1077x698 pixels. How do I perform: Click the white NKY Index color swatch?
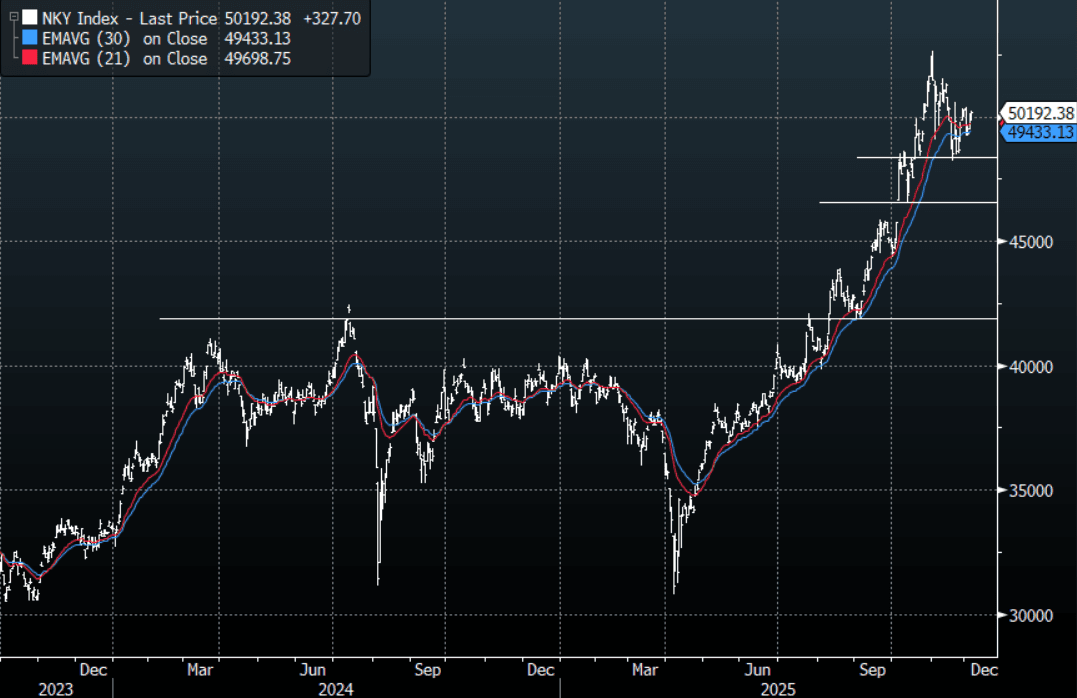pyautogui.click(x=29, y=18)
